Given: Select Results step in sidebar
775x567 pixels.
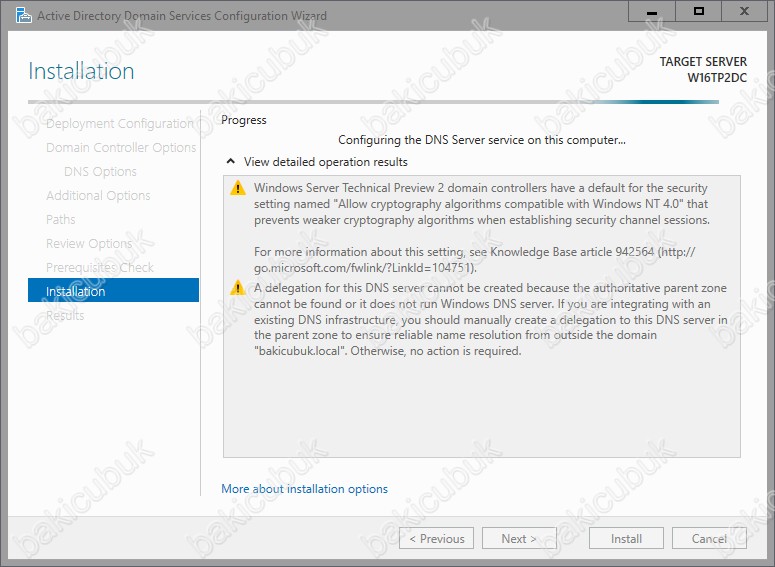Looking at the screenshot, I should 65,315.
